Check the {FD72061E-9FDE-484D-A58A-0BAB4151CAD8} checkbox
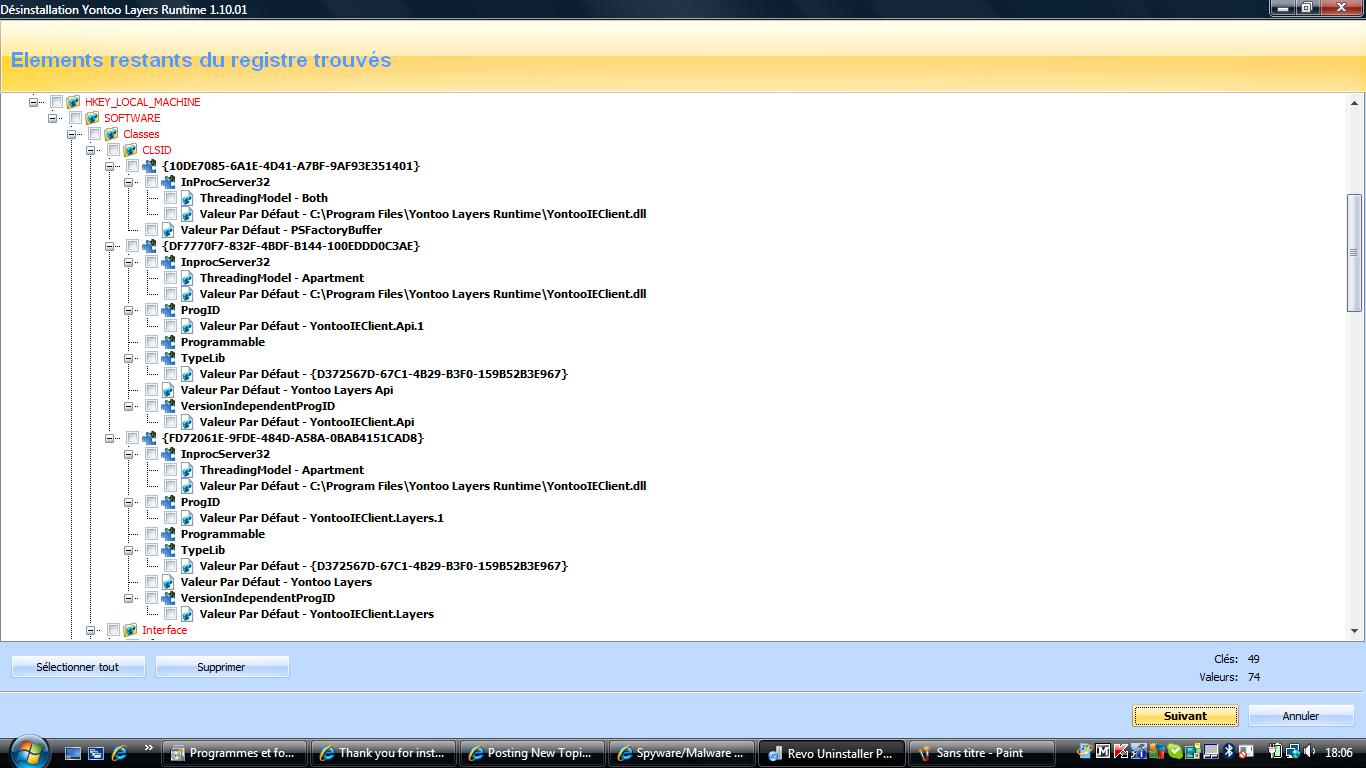Screen dimensions: 1366x768 [x=132, y=438]
